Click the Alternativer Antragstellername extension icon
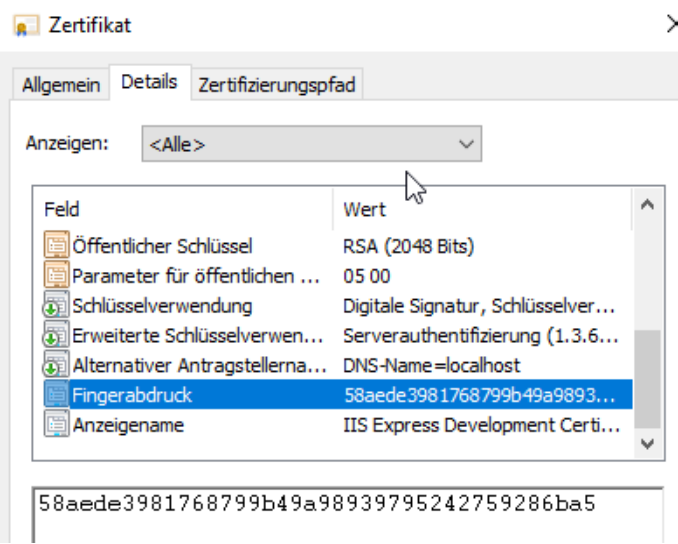 click(55, 364)
